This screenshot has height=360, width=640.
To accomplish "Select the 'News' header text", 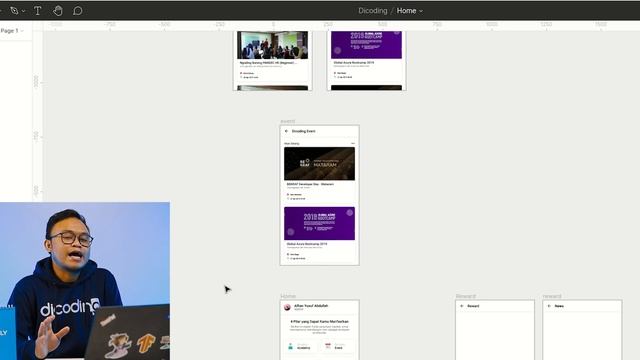I will coord(559,306).
